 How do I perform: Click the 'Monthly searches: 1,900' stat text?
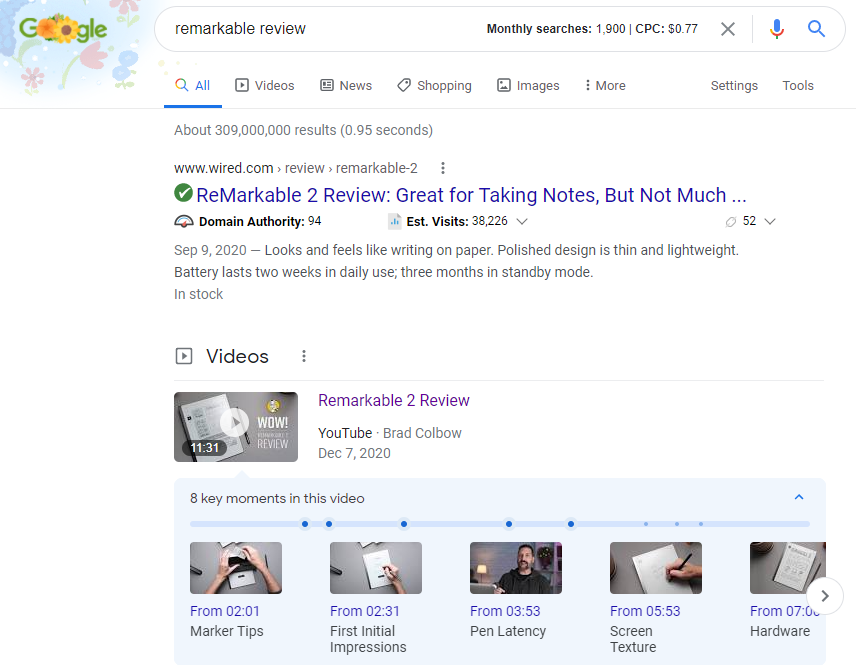pyautogui.click(x=556, y=29)
